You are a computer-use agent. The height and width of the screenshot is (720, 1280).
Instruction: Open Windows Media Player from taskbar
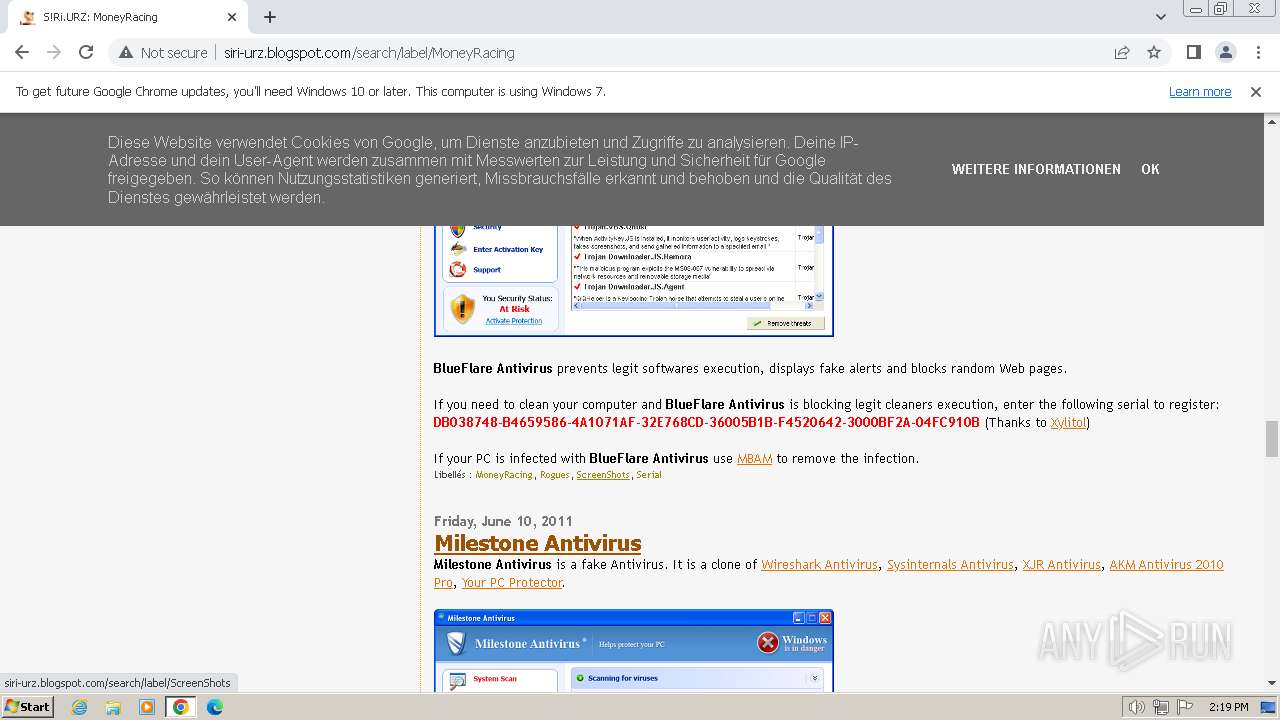(x=147, y=707)
